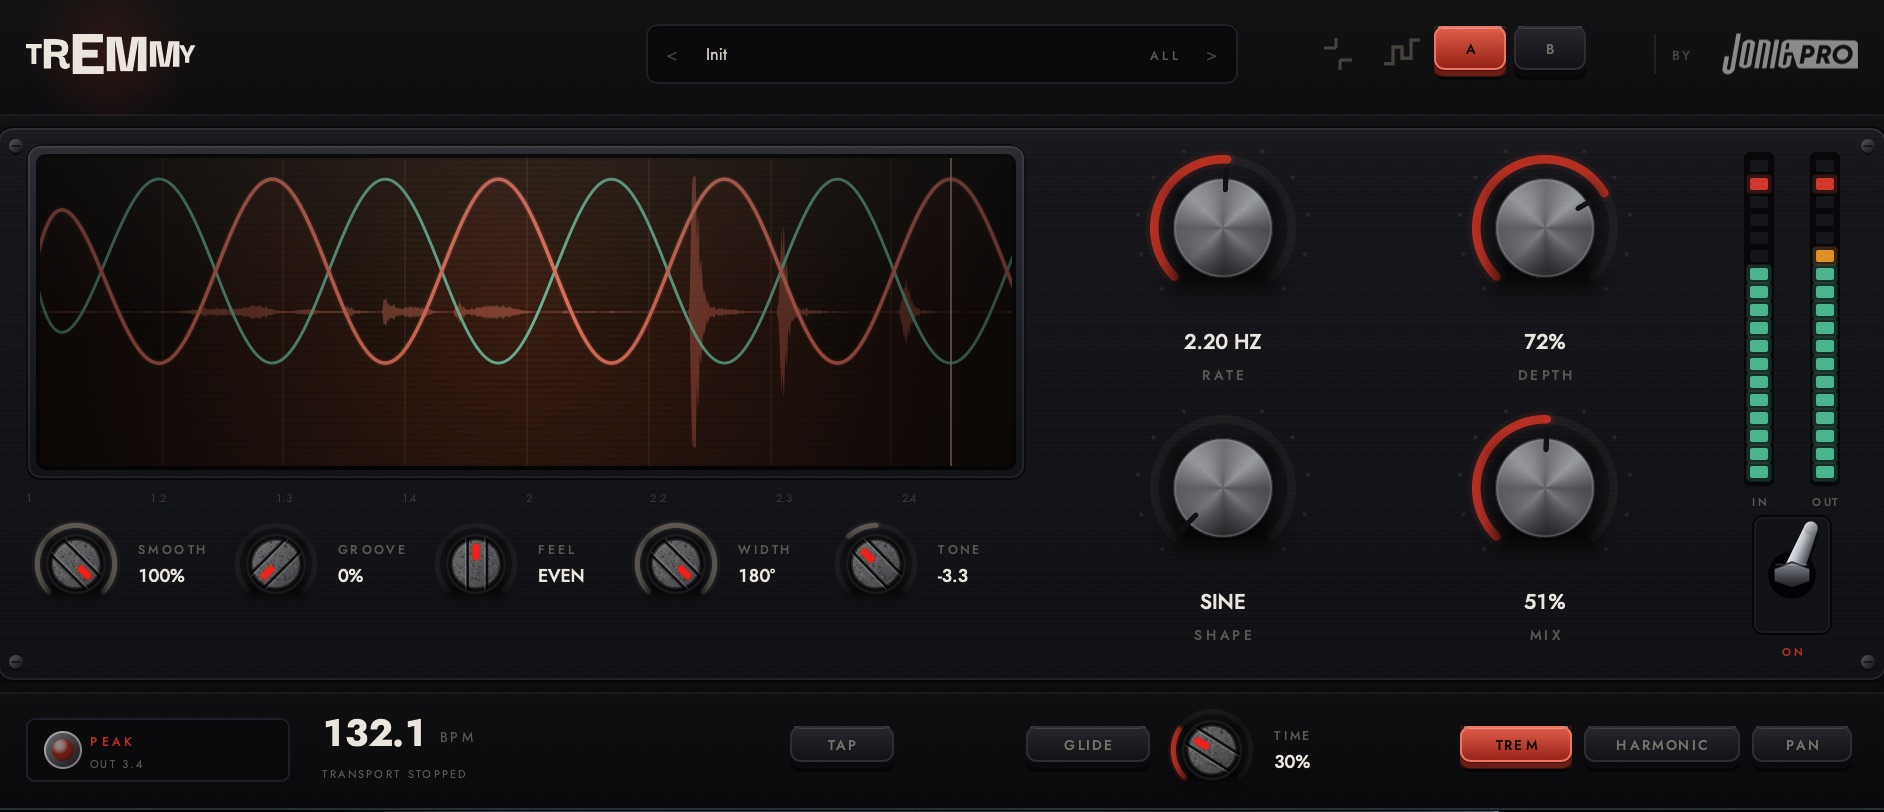Click the 72% depth value
Screen dimensions: 1884x812
click(1544, 342)
